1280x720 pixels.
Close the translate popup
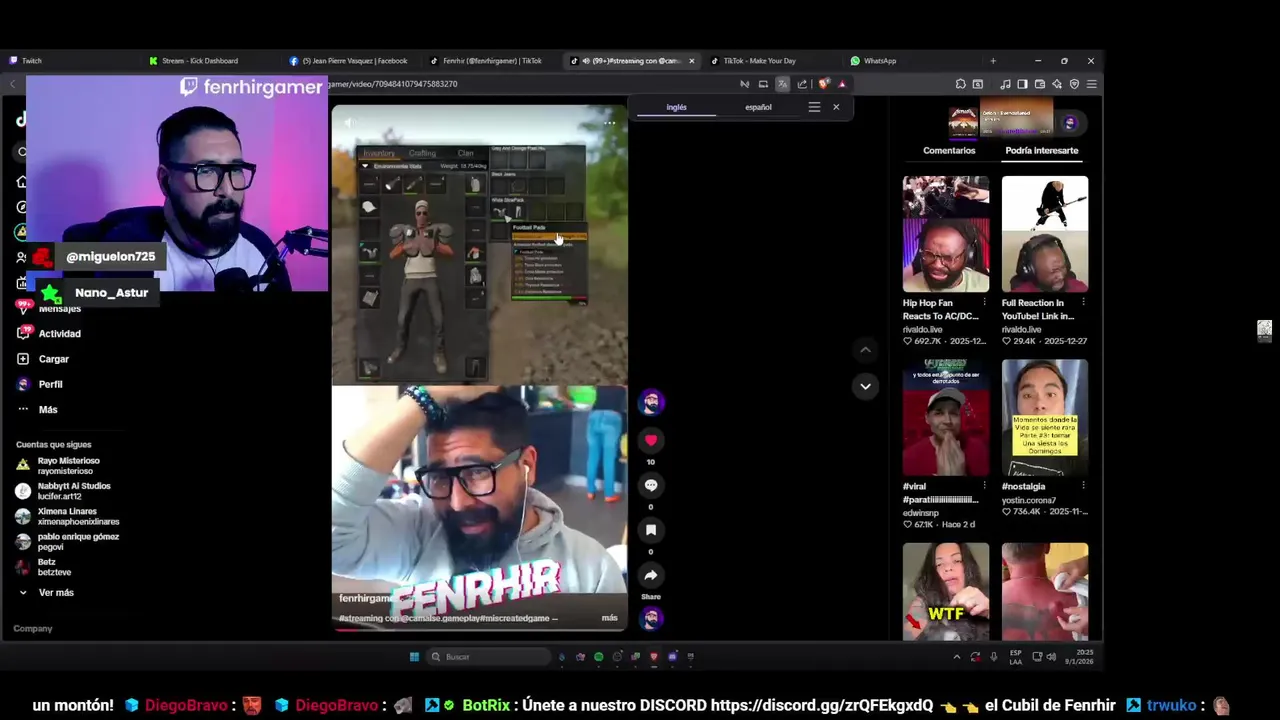(836, 107)
